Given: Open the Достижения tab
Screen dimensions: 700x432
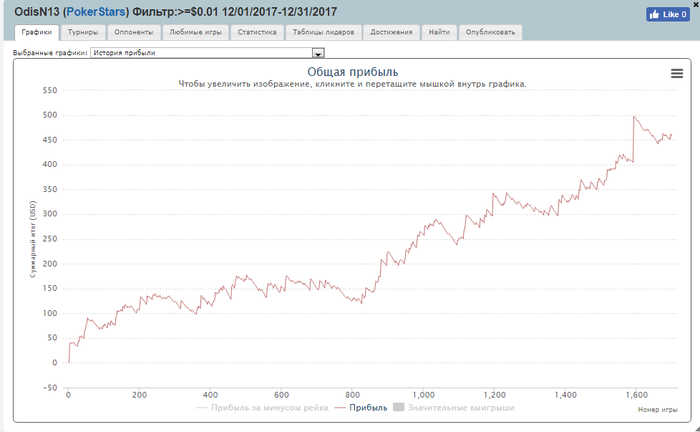Looking at the screenshot, I should click(x=392, y=32).
